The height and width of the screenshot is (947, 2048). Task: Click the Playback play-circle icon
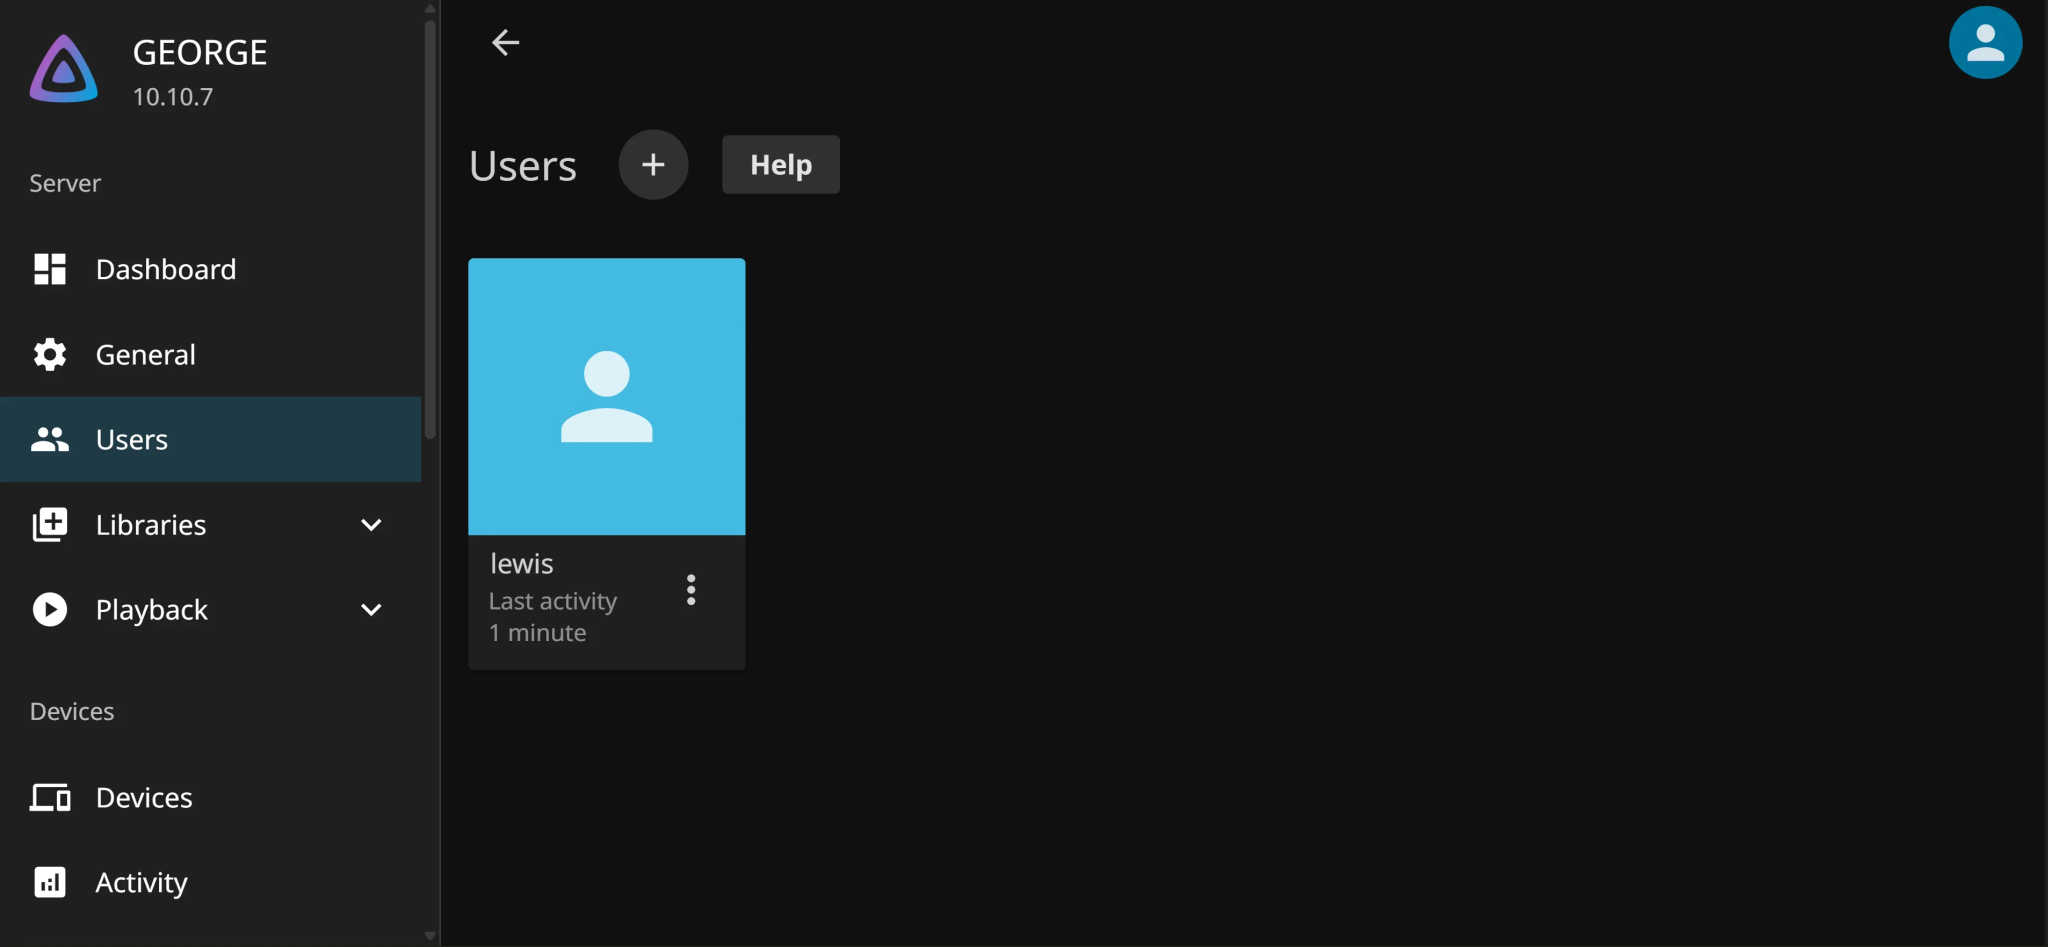tap(50, 610)
